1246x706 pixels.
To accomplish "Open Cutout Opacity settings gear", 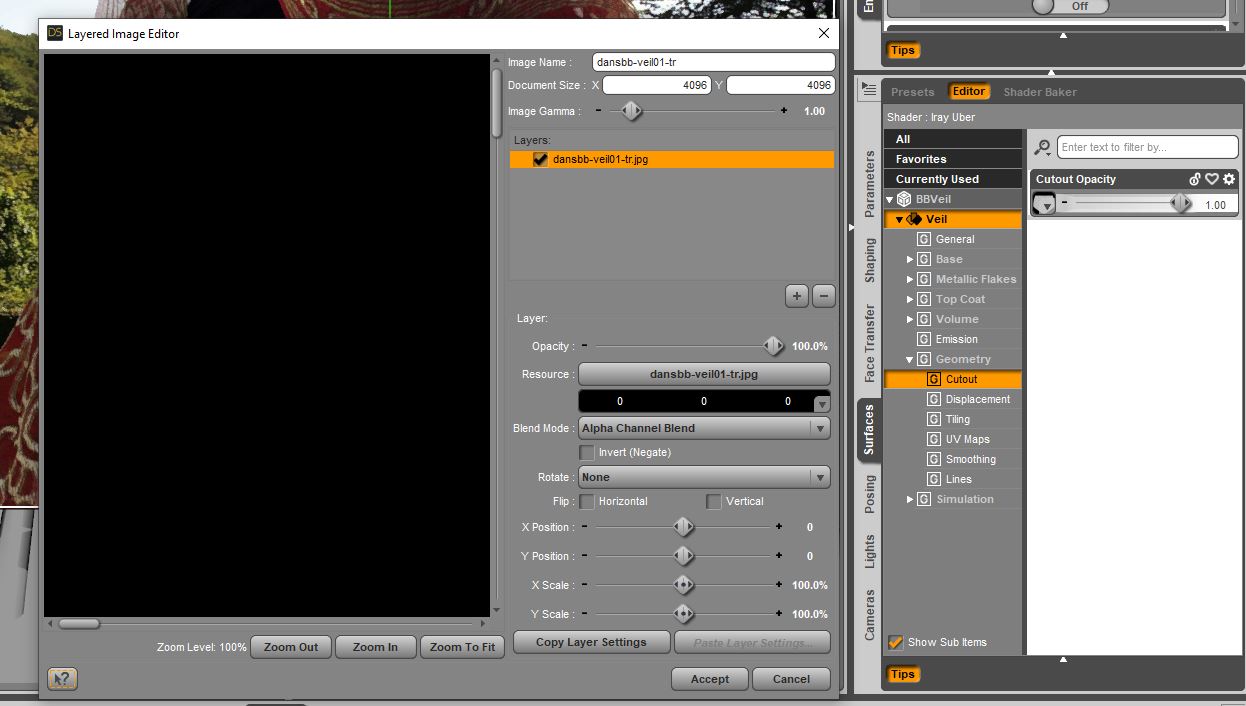I will tap(1229, 179).
